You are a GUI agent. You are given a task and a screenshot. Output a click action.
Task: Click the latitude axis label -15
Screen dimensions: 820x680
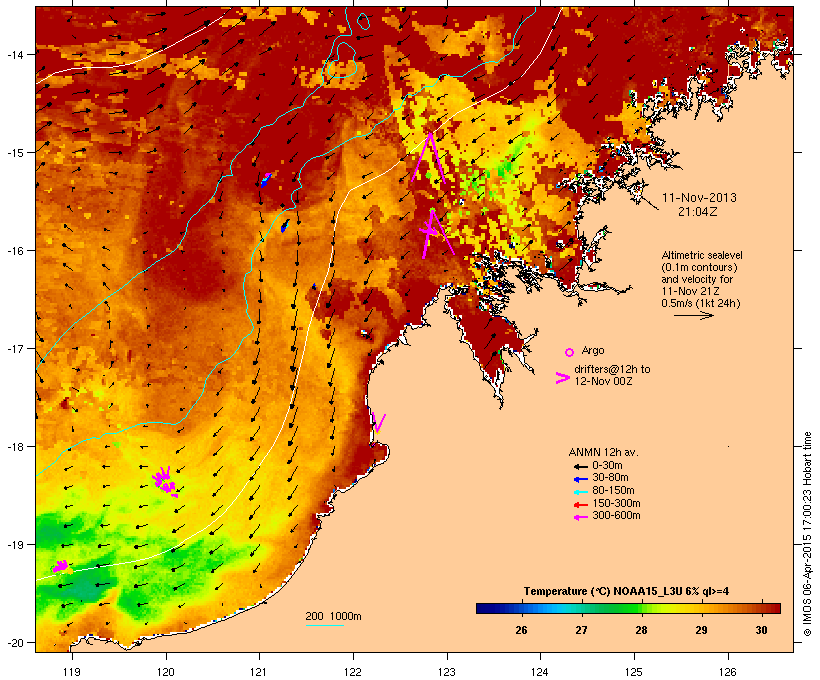pyautogui.click(x=15, y=152)
